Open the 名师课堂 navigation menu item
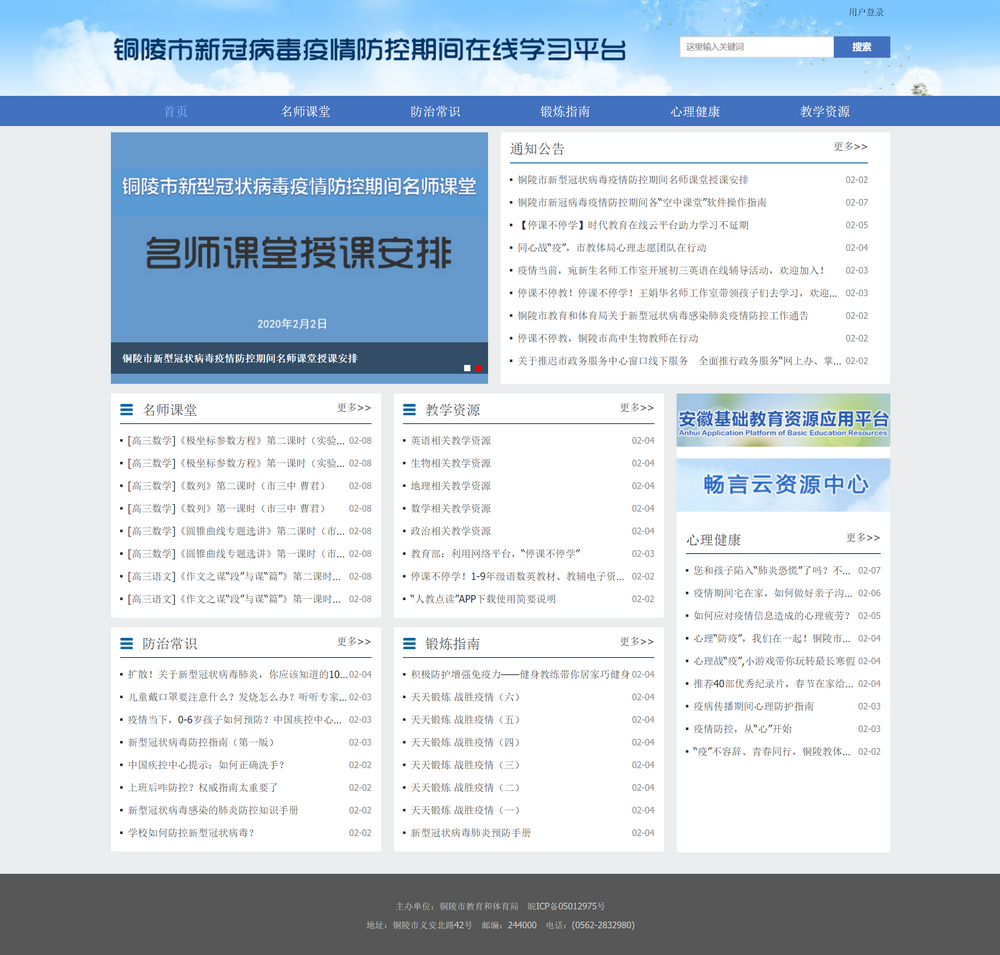The width and height of the screenshot is (1000, 955). pyautogui.click(x=305, y=112)
